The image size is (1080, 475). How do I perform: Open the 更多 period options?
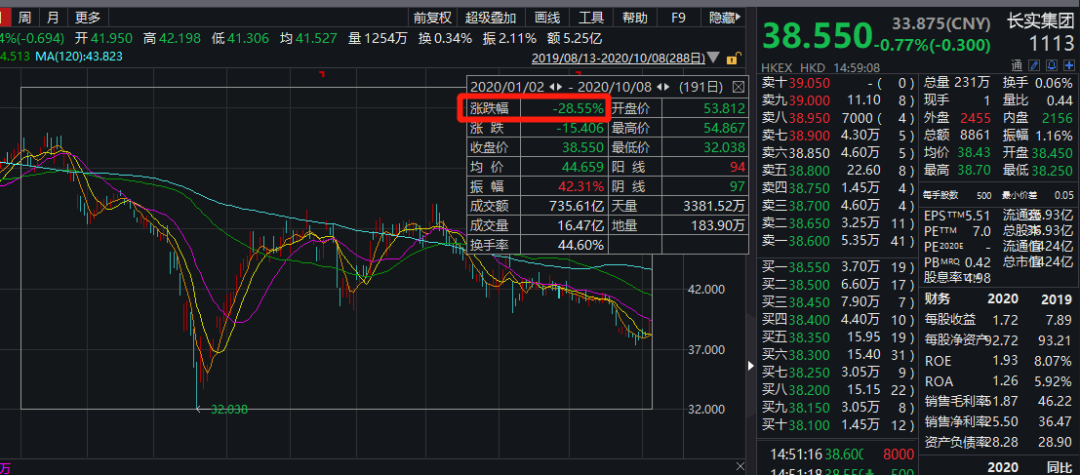(x=88, y=18)
